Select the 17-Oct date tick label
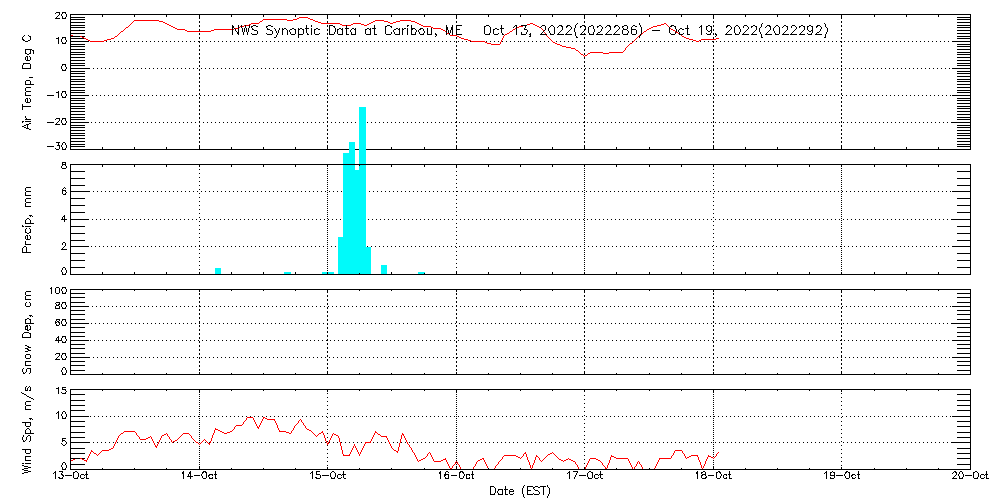Screen dimensions: 1000x500 click(x=585, y=477)
